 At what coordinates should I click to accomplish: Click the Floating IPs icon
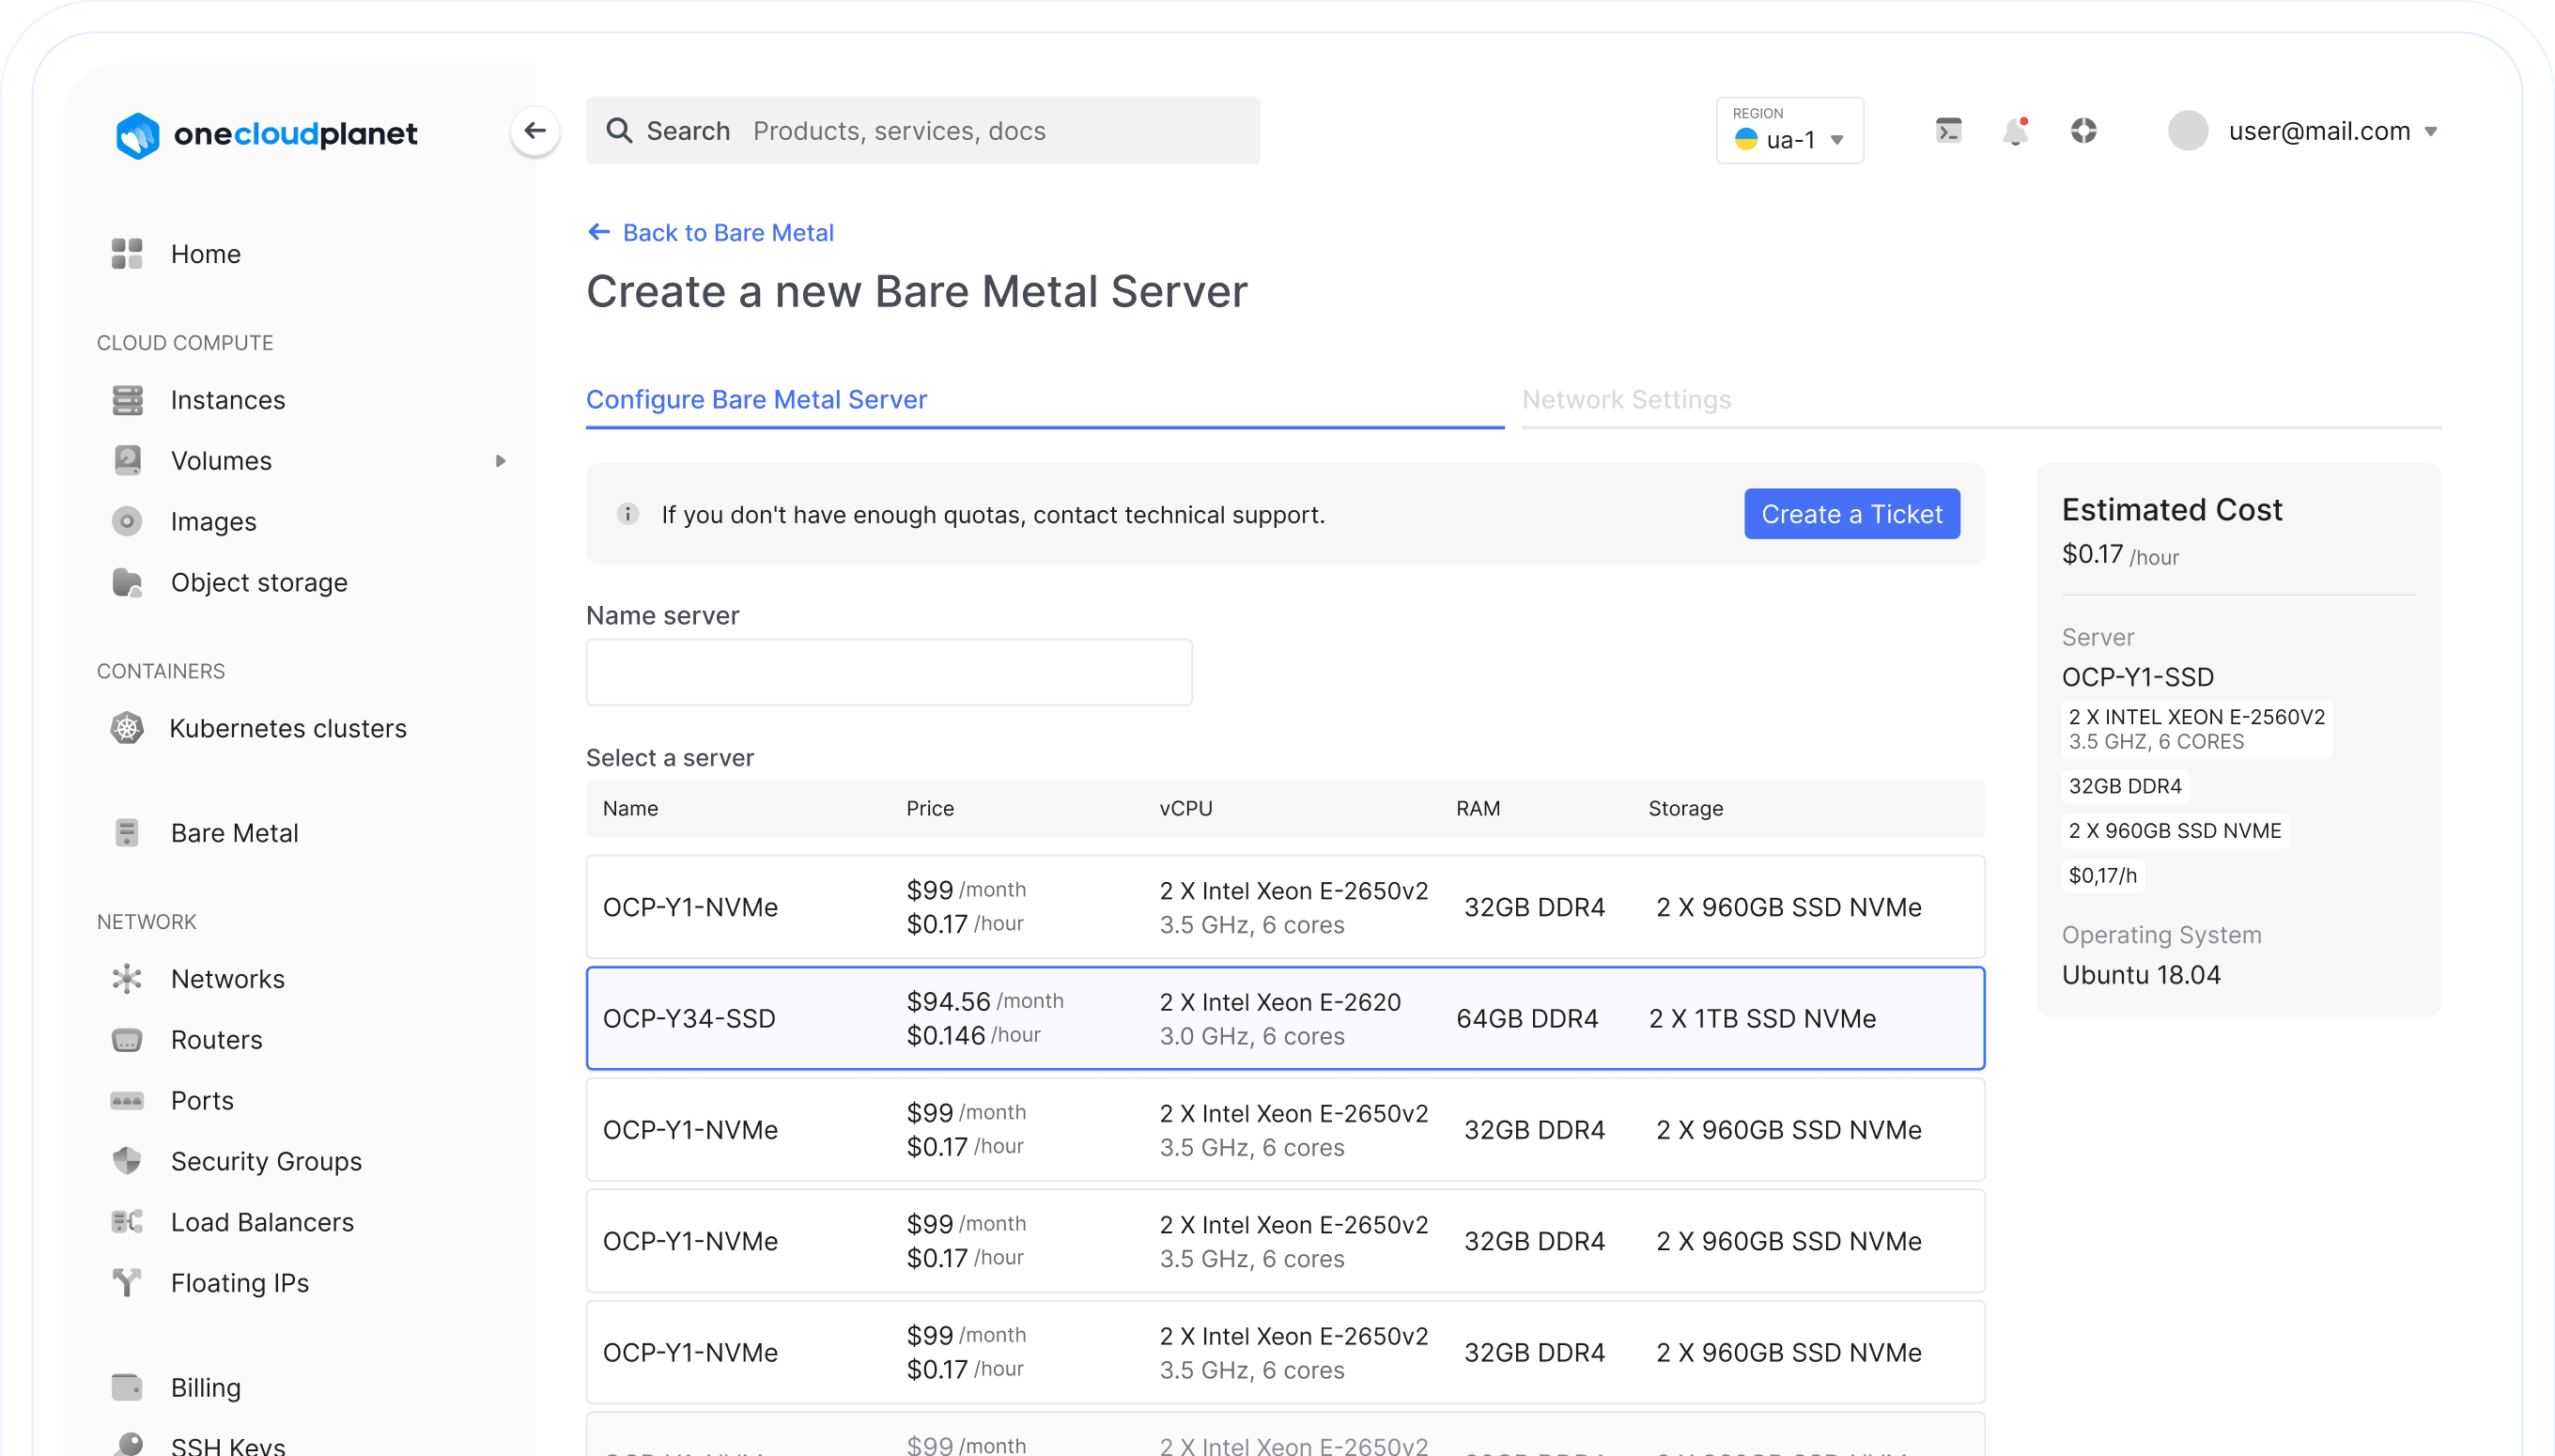pos(127,1282)
